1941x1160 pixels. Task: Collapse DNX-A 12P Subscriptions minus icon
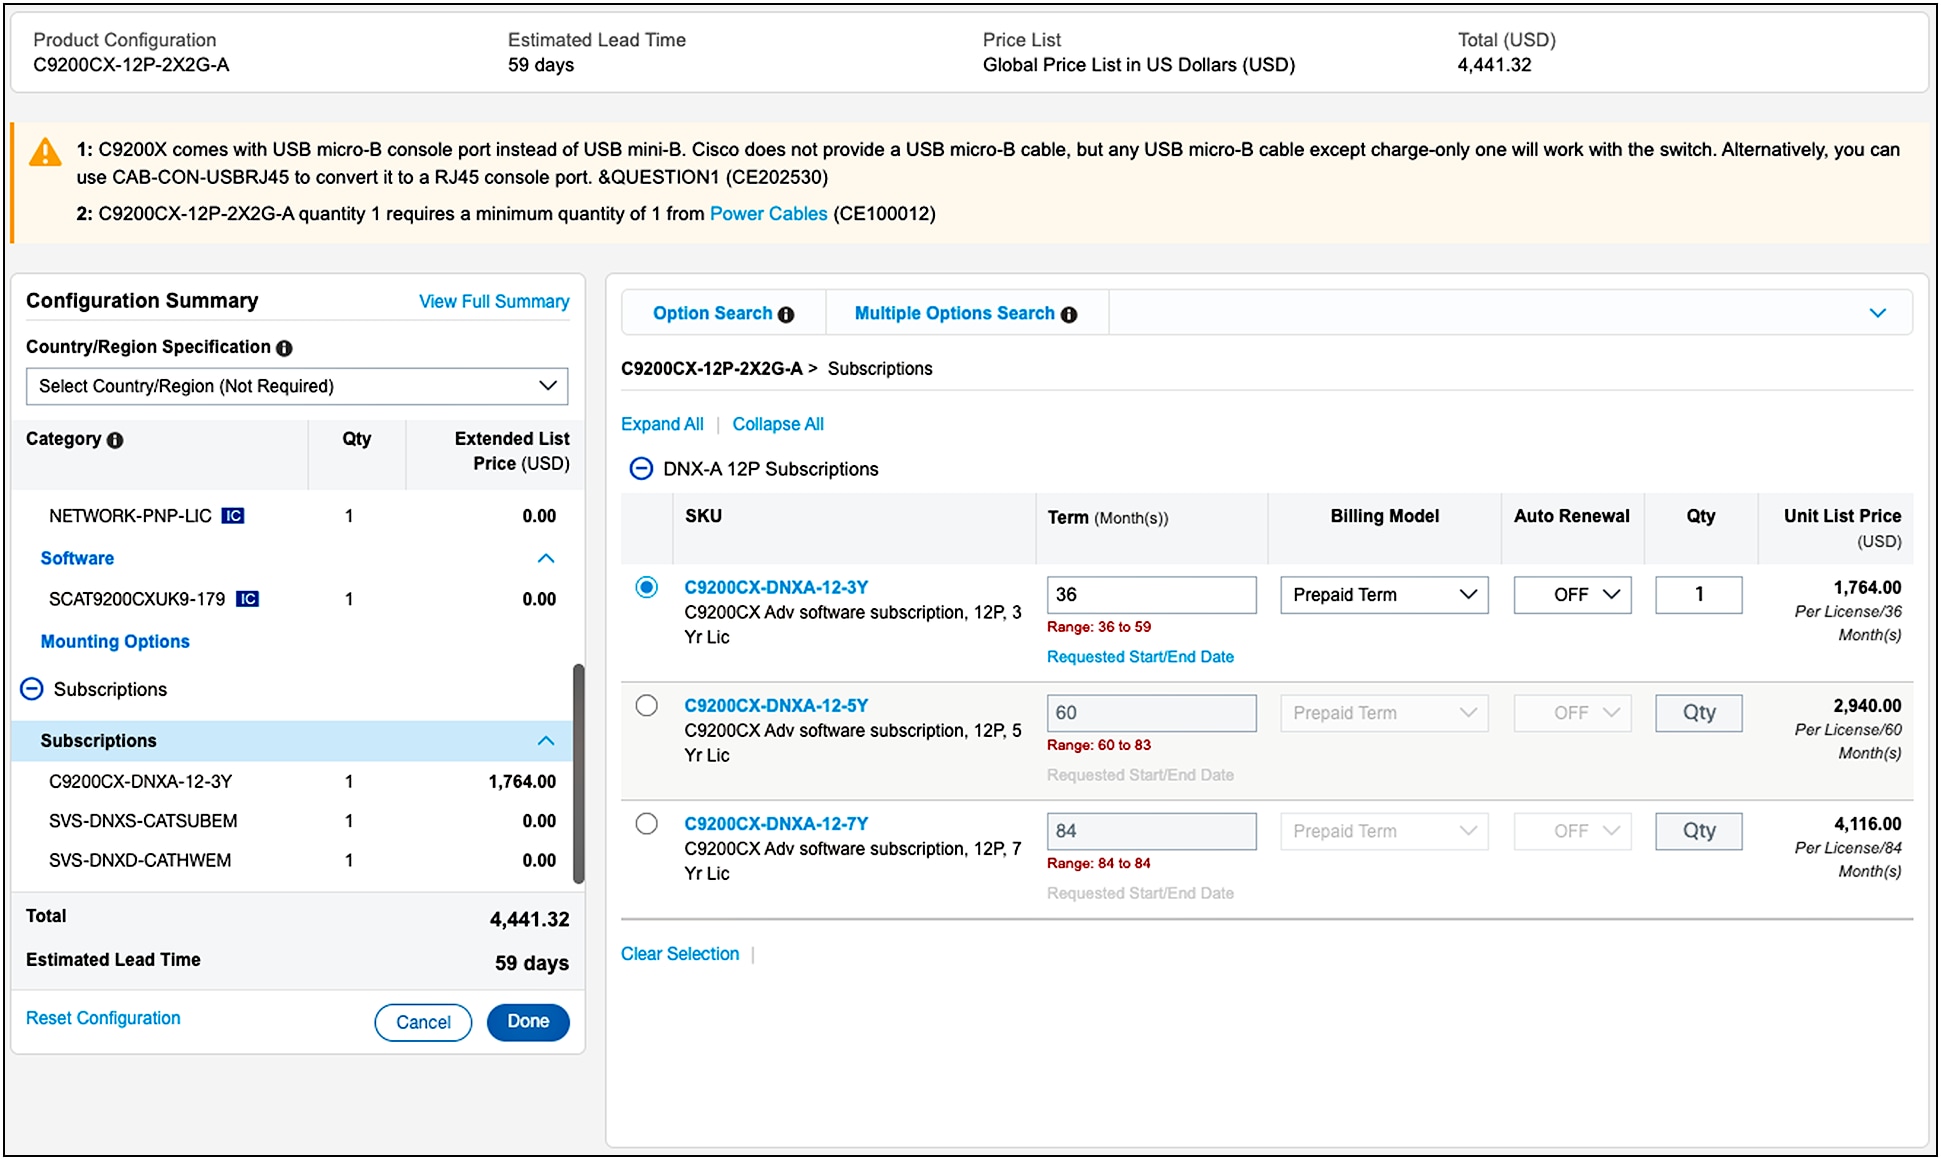(x=641, y=469)
